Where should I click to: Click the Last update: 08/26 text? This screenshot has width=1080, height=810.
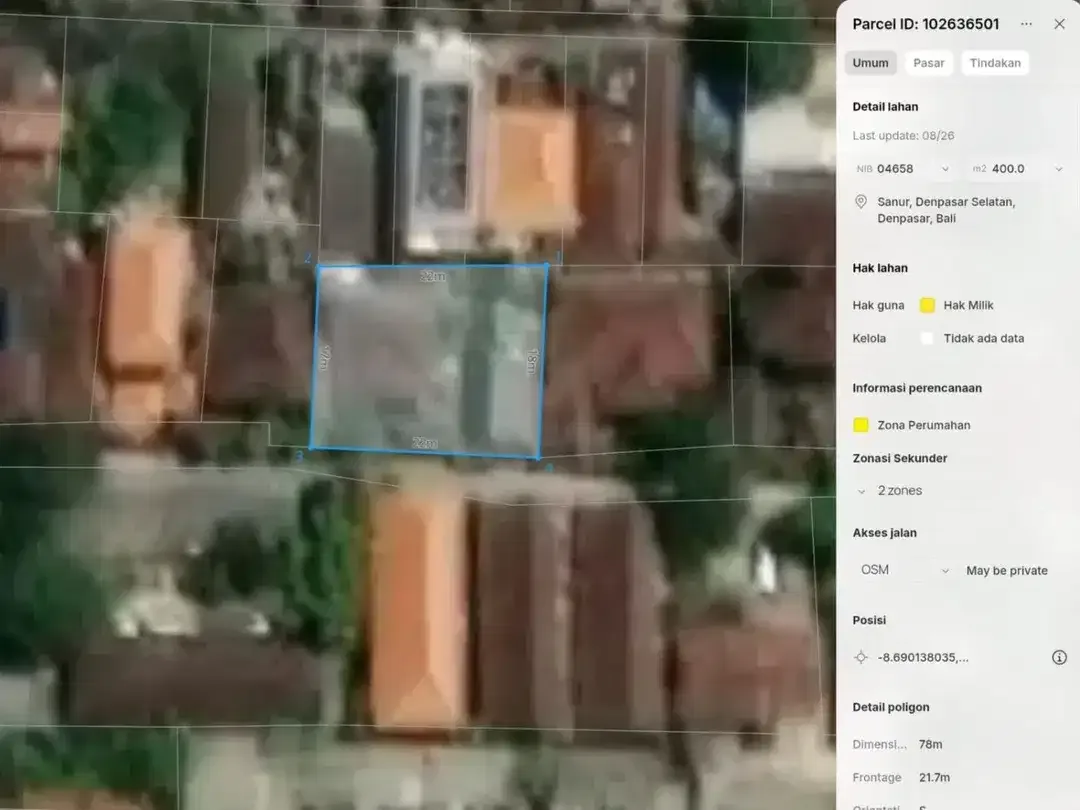(x=904, y=136)
